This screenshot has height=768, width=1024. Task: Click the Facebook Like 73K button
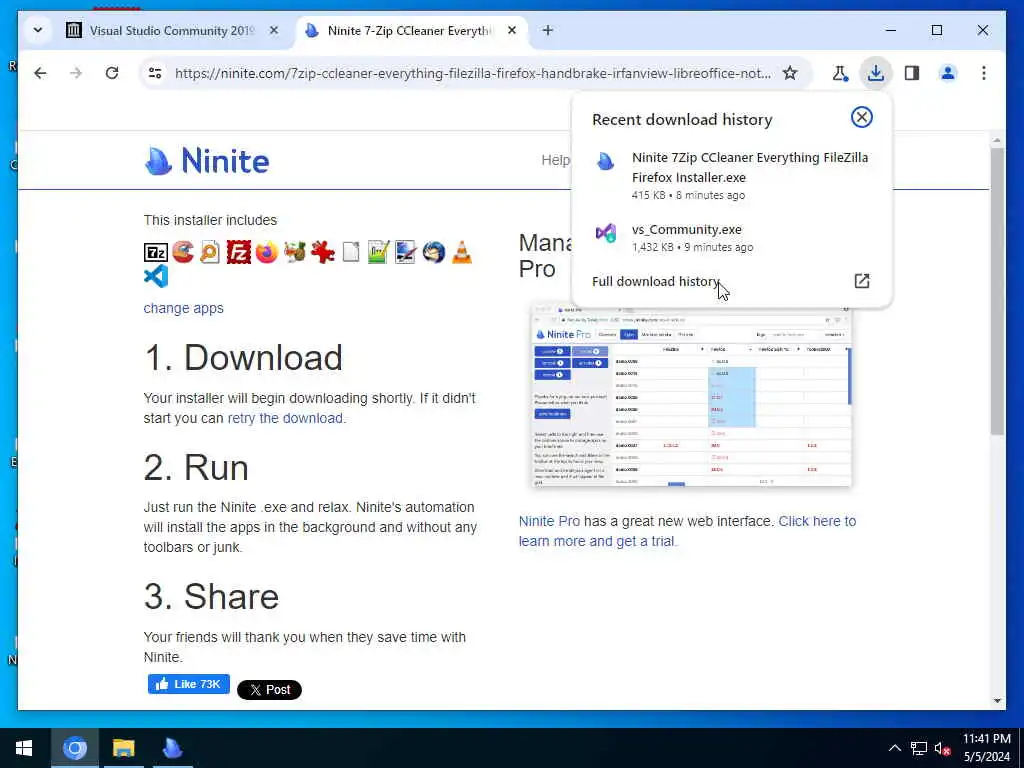(189, 684)
